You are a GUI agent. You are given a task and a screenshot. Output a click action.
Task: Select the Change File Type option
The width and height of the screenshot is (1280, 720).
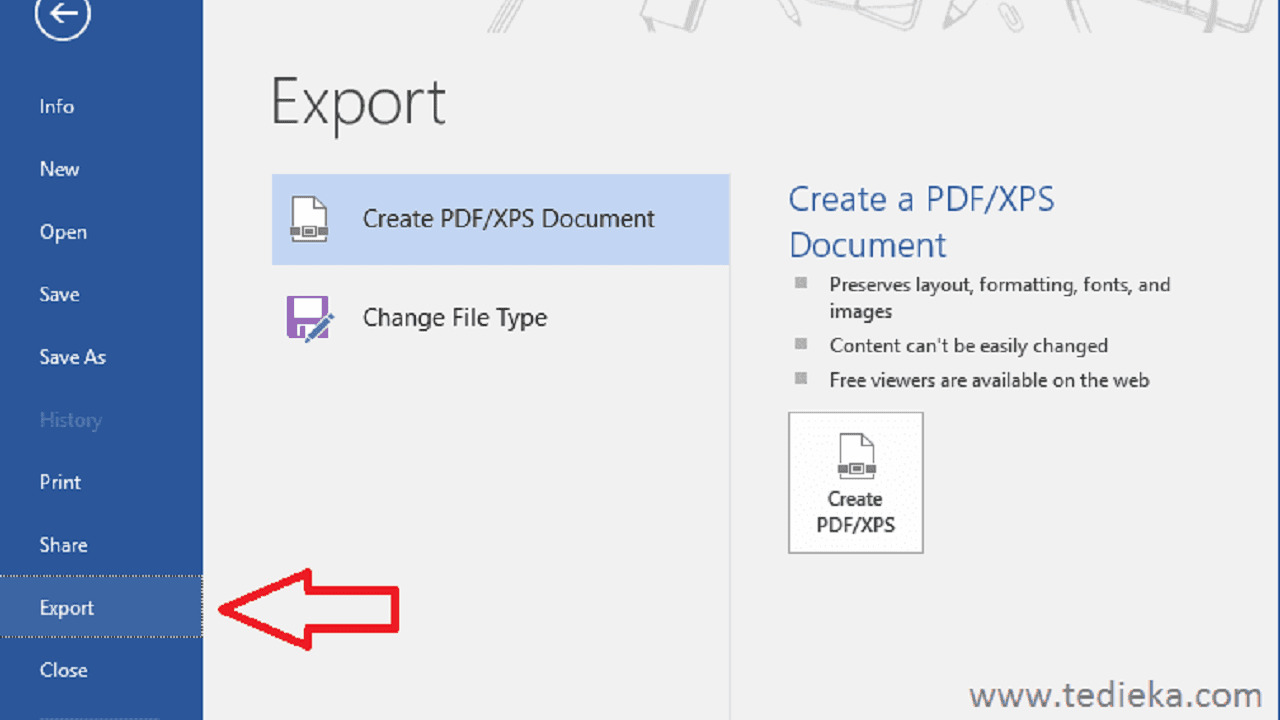coord(455,317)
